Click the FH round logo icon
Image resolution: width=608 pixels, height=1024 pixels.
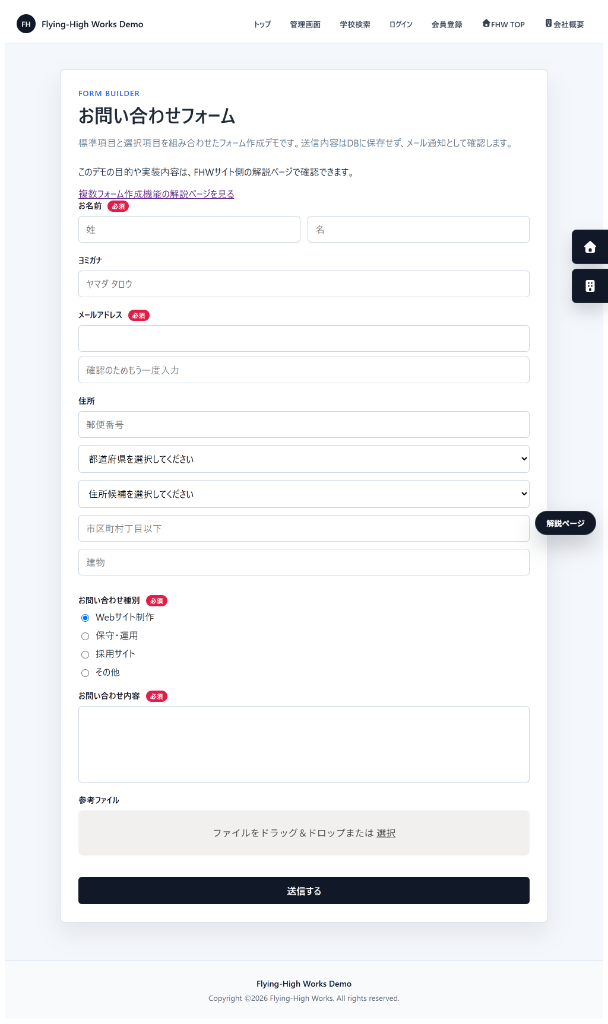click(x=25, y=24)
